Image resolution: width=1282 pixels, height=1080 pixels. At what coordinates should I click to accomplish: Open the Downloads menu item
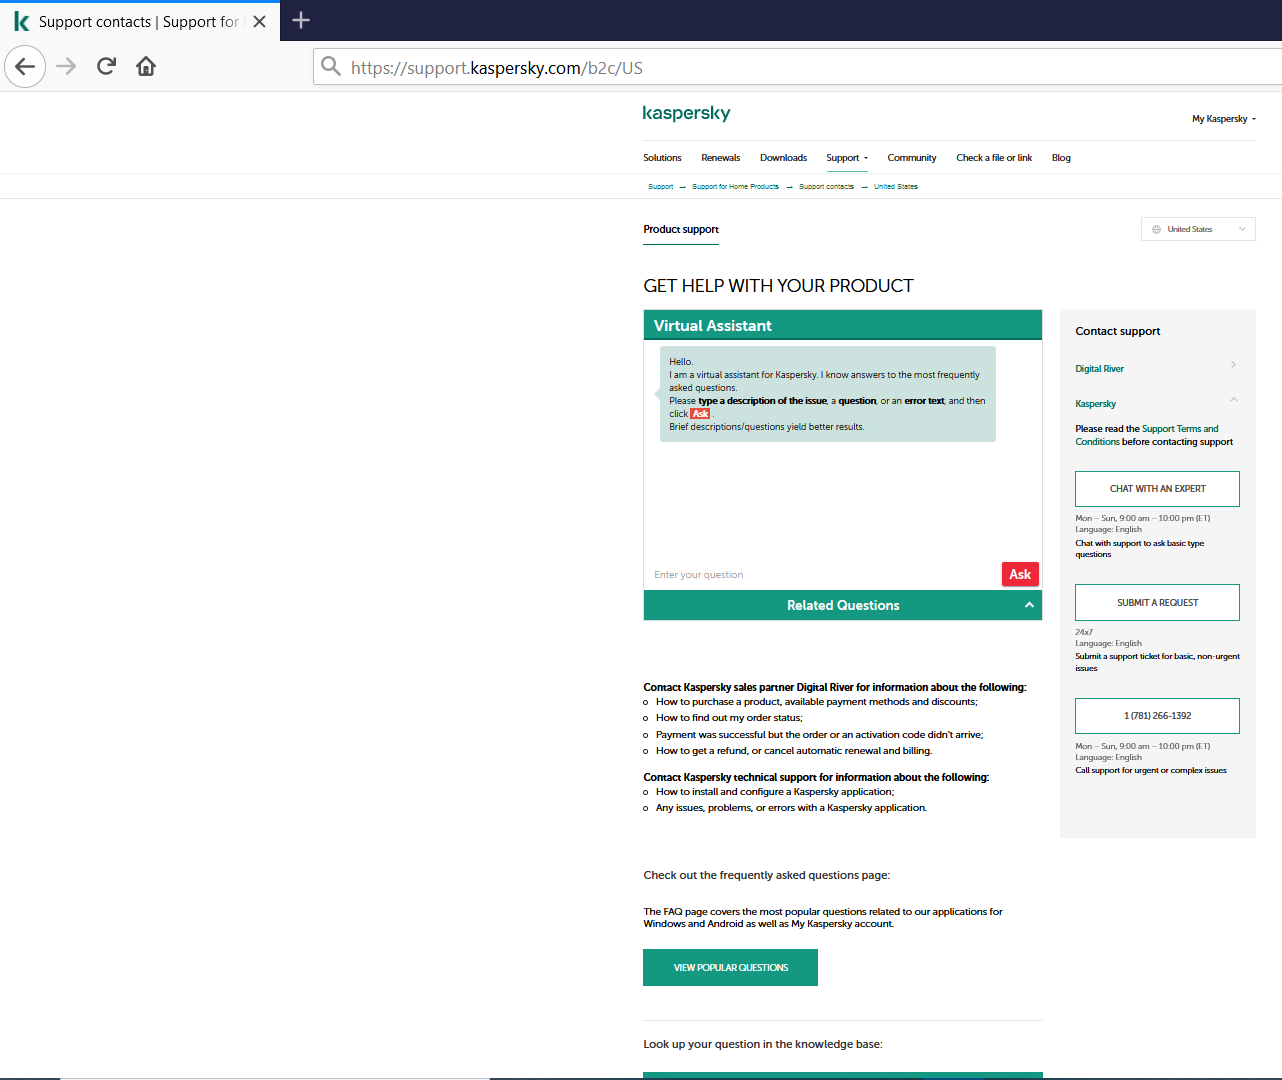click(783, 158)
